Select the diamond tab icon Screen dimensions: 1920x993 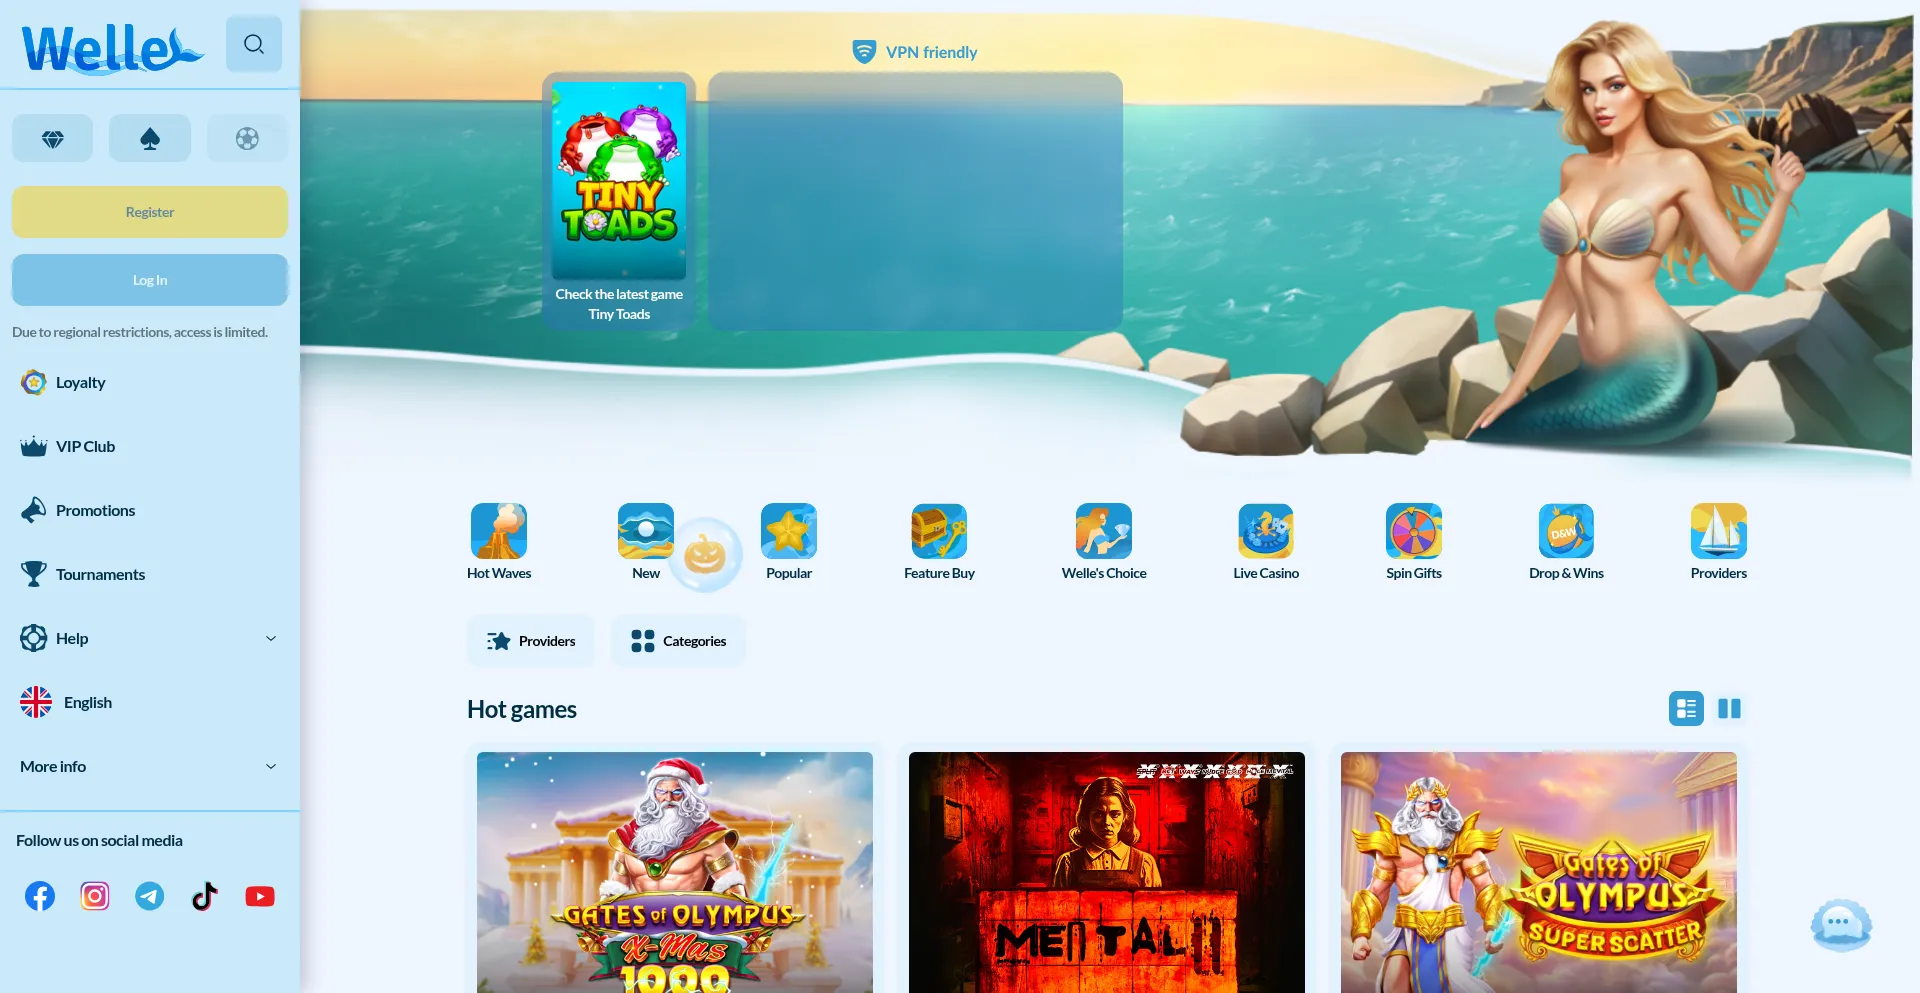click(53, 138)
